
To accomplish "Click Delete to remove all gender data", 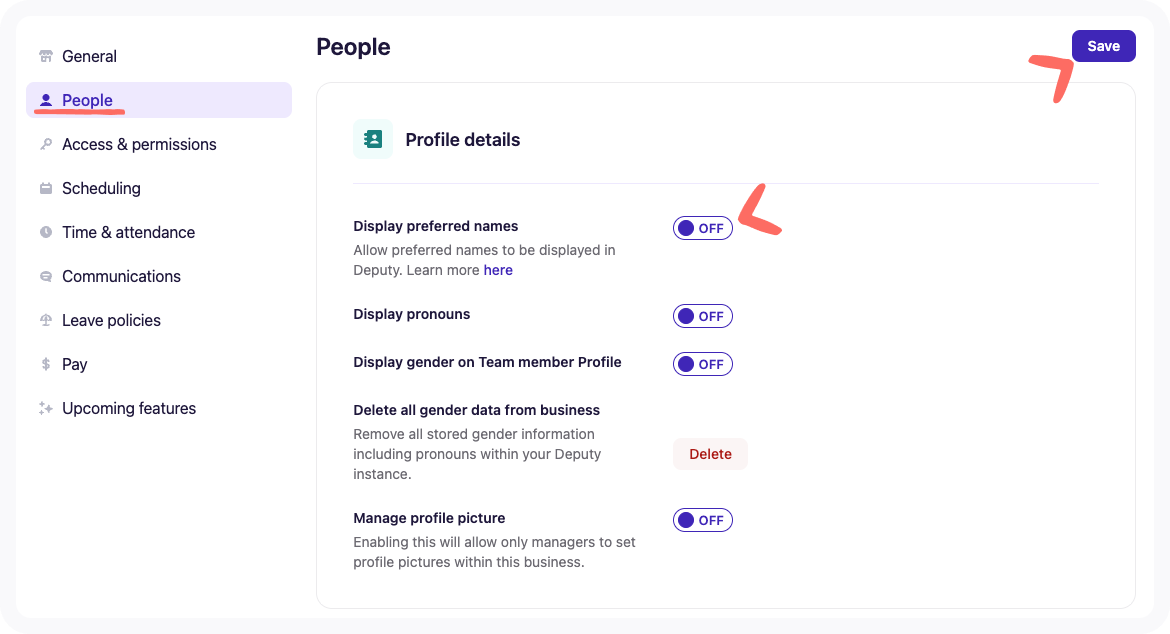I will click(x=710, y=454).
